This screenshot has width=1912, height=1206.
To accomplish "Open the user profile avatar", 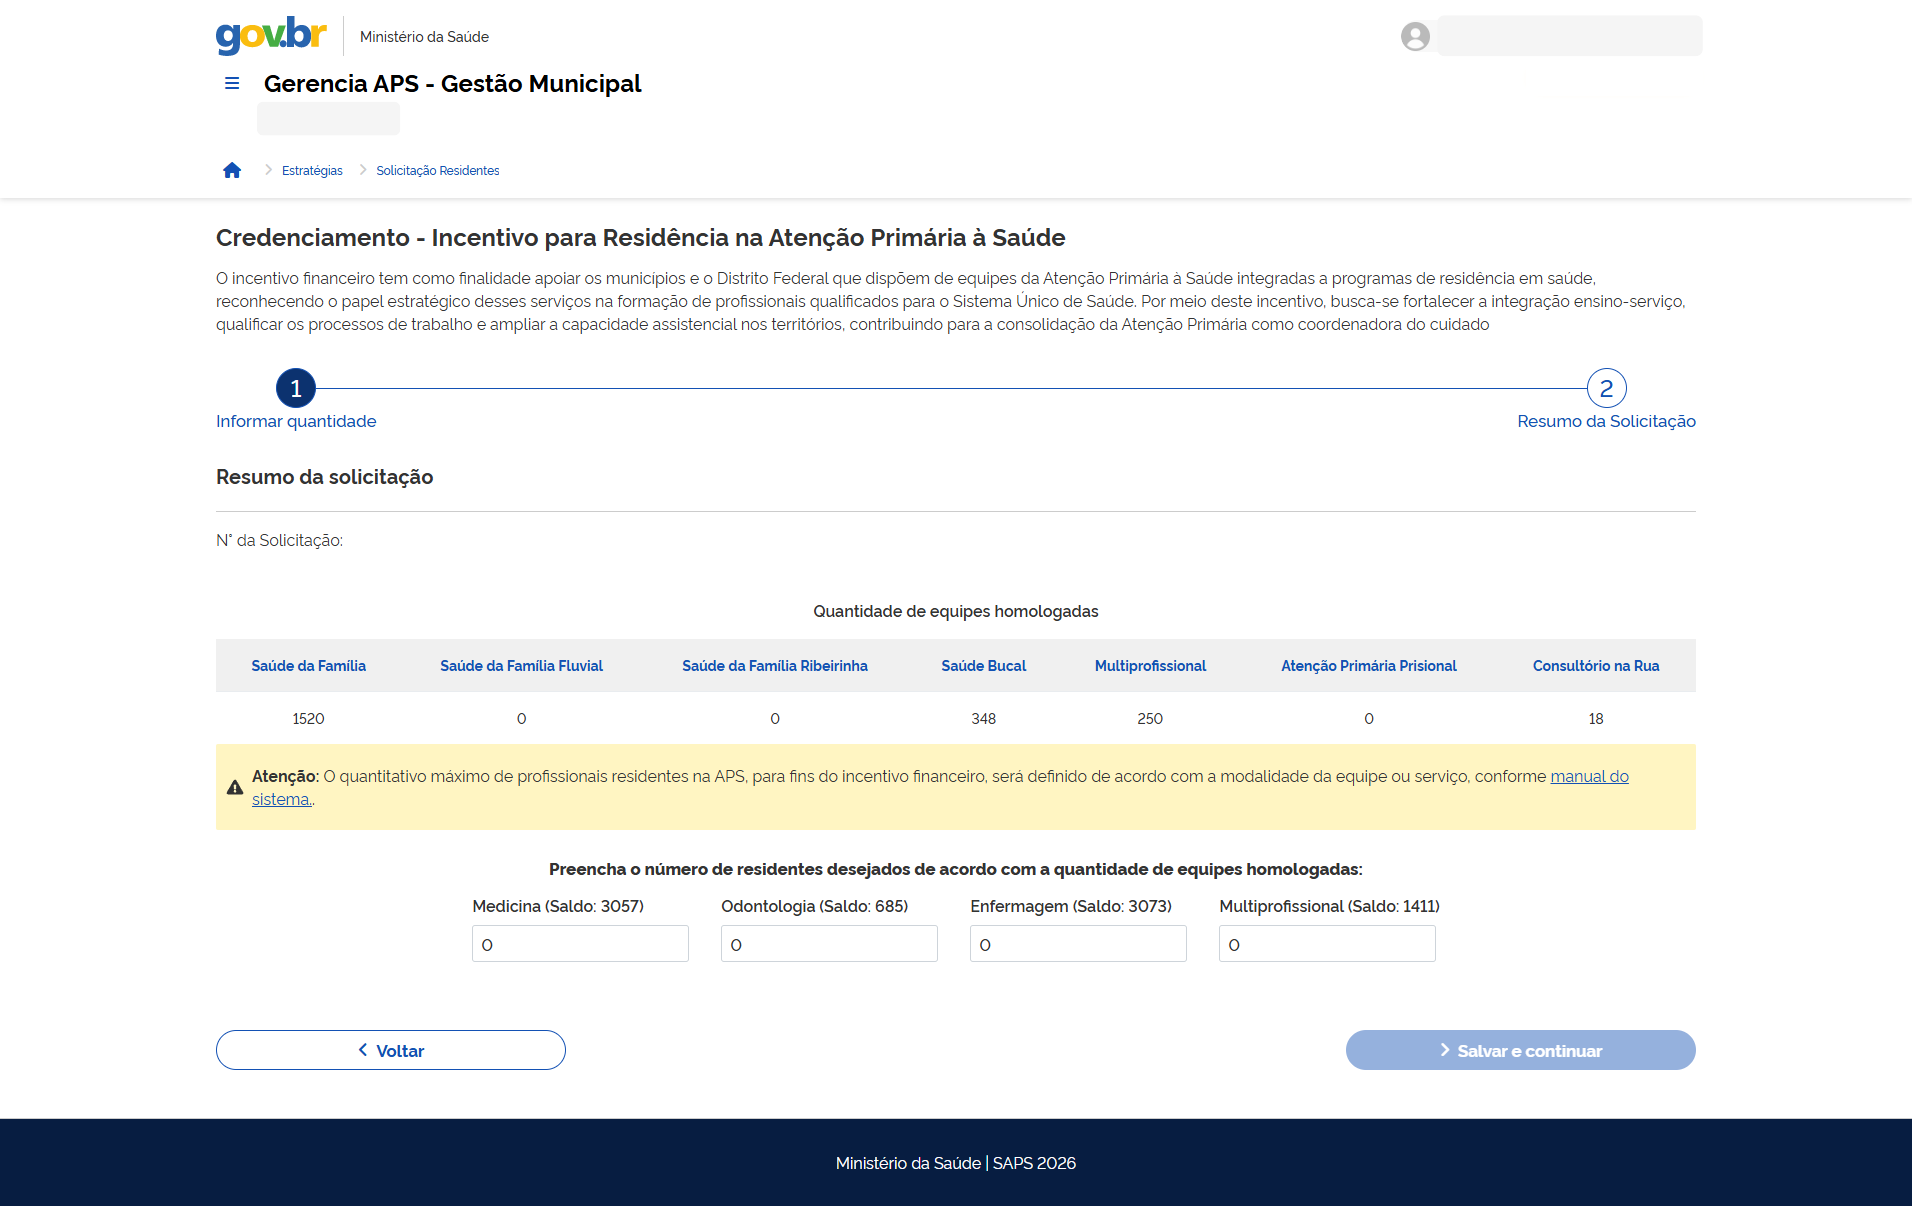I will [1414, 36].
